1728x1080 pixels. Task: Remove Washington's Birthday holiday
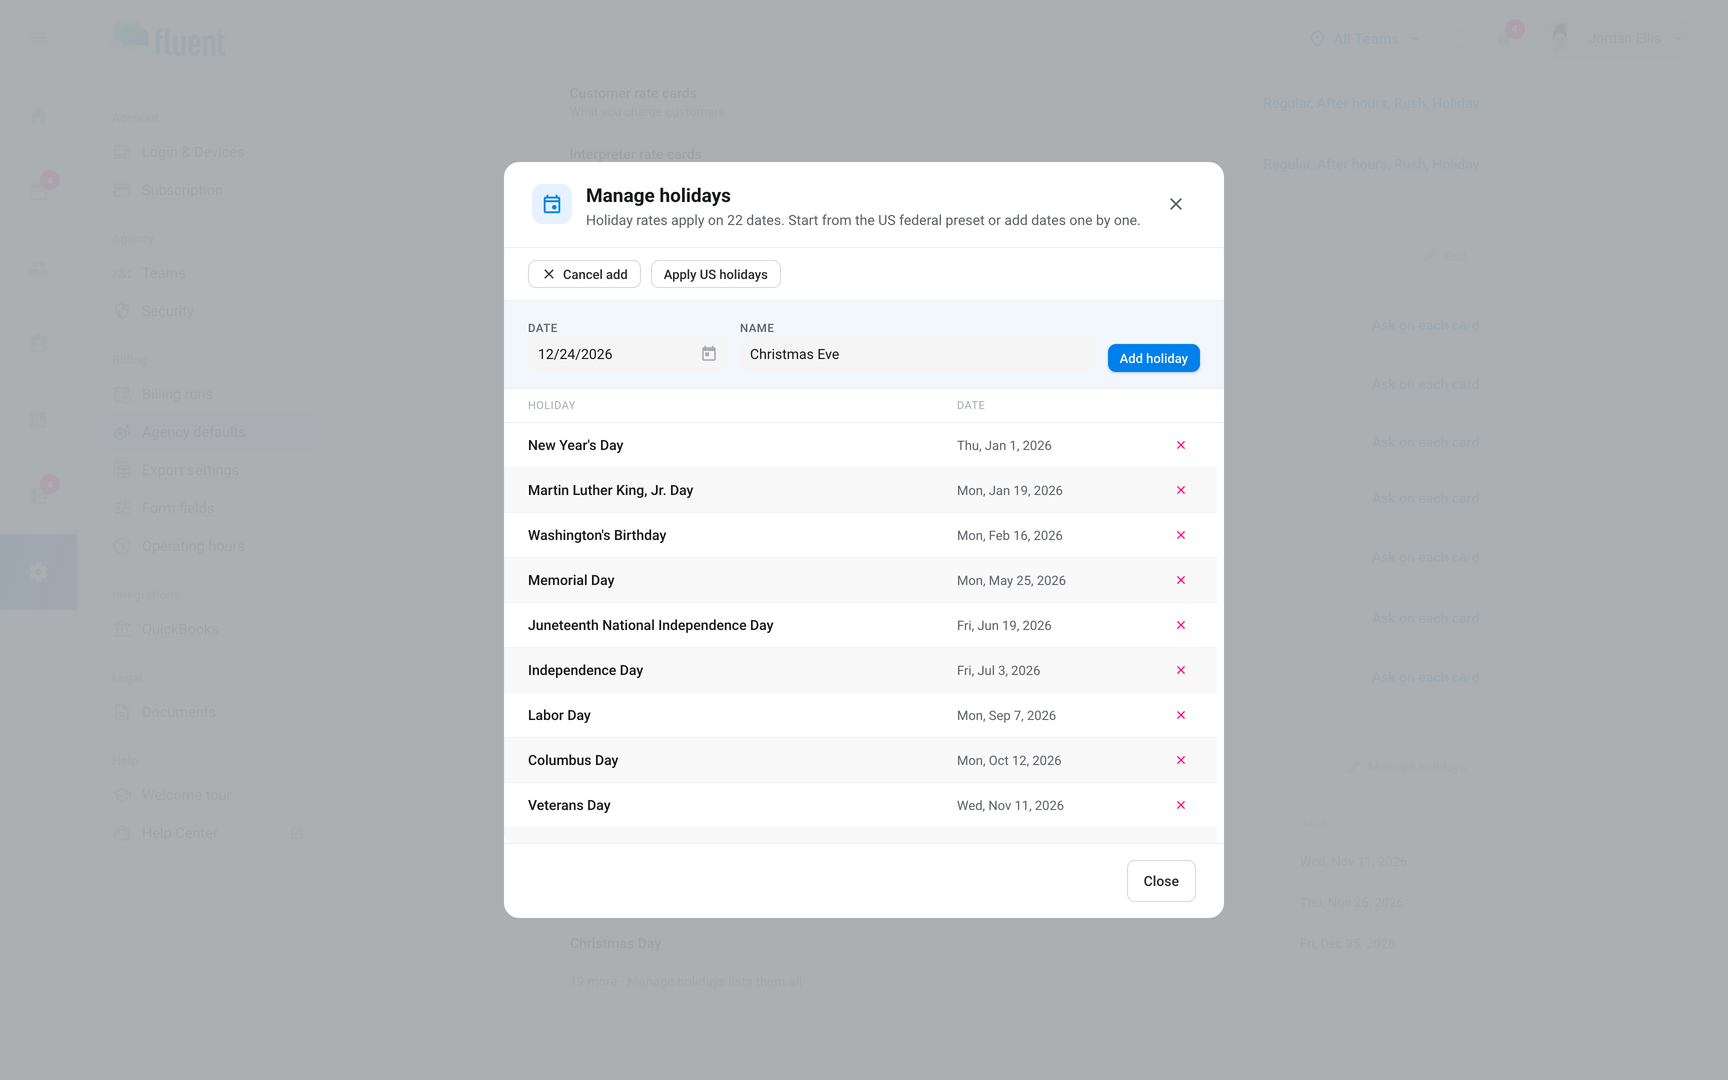pyautogui.click(x=1181, y=535)
